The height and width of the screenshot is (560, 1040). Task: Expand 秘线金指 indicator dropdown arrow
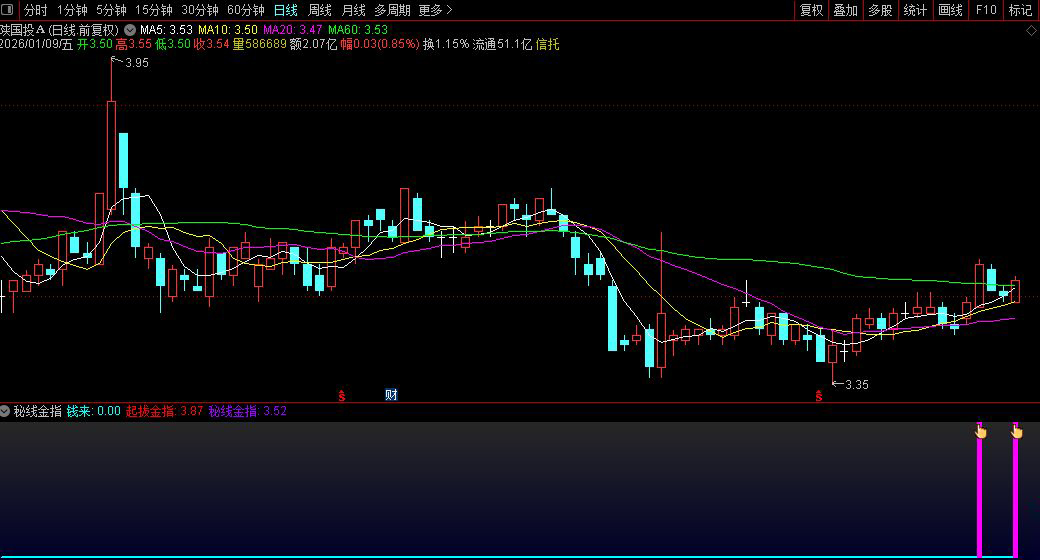pos(5,411)
